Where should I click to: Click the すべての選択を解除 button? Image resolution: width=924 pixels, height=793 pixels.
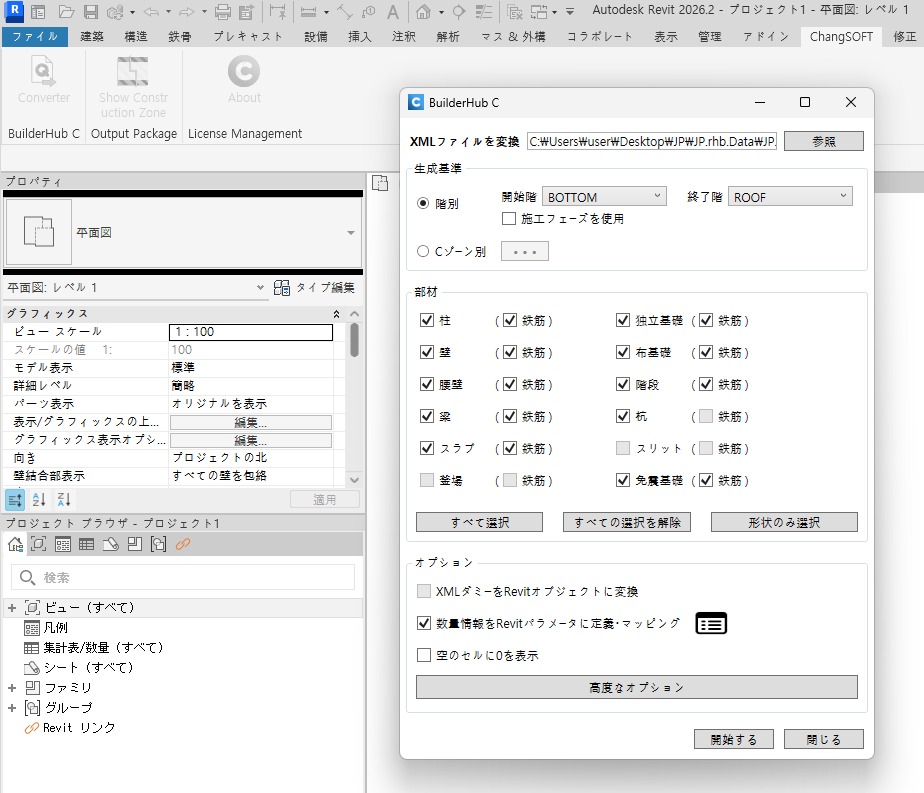pyautogui.click(x=626, y=522)
